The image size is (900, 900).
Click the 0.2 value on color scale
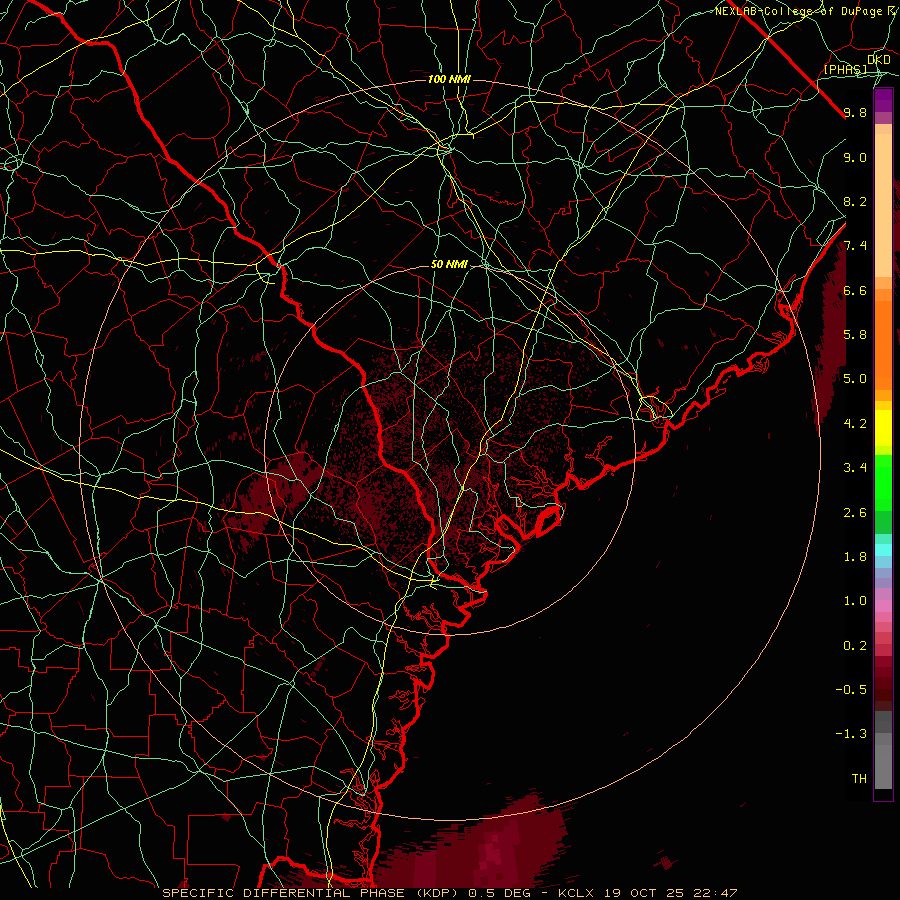click(855, 646)
